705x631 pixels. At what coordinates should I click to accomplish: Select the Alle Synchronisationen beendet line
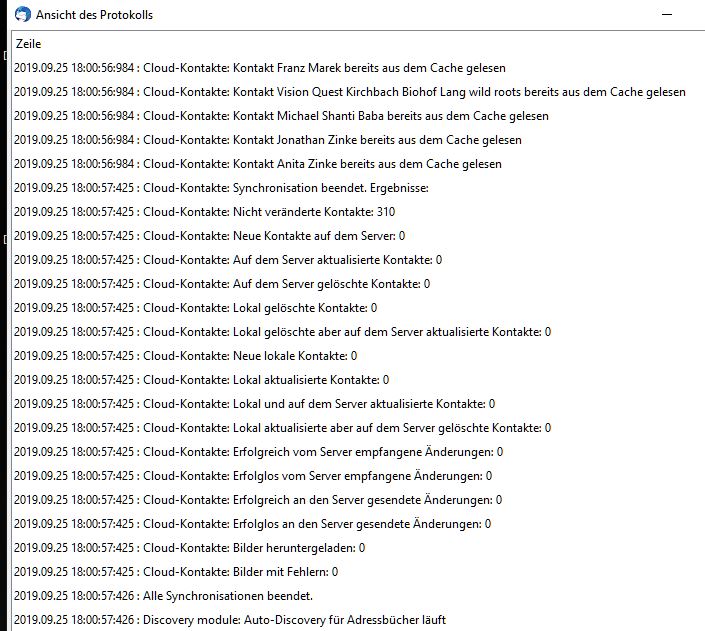(163, 596)
